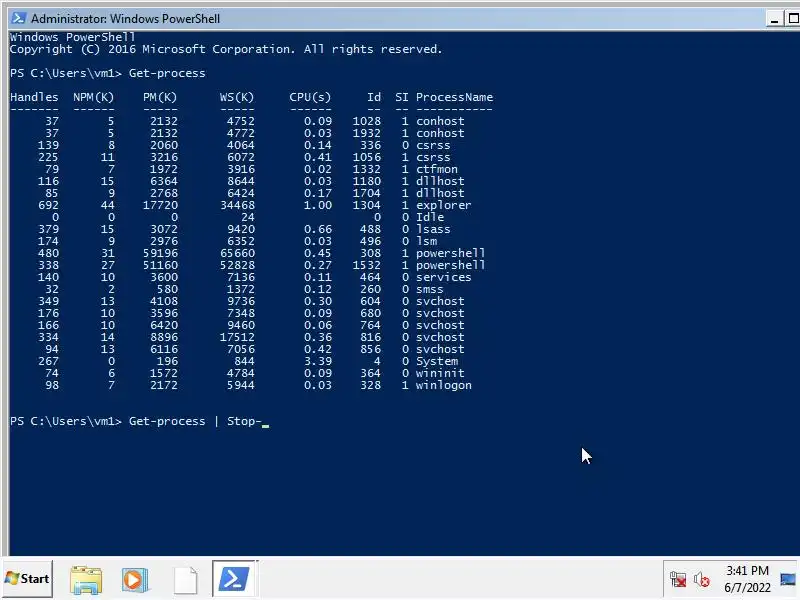Viewport: 800px width, 600px height.
Task: Activate the PowerShell taskbar button
Action: point(234,579)
